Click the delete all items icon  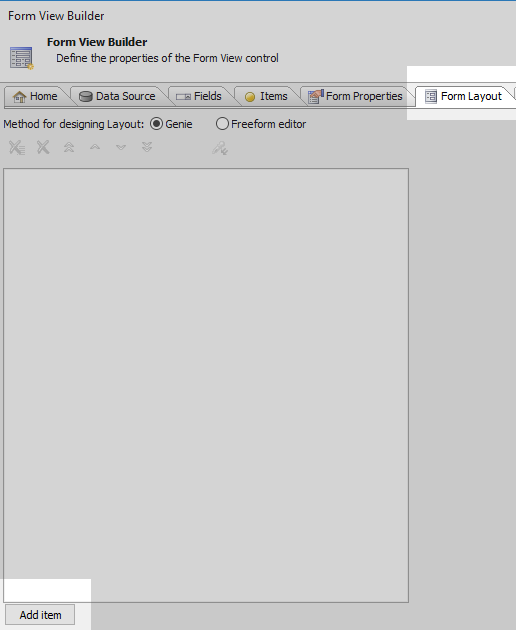click(17, 147)
